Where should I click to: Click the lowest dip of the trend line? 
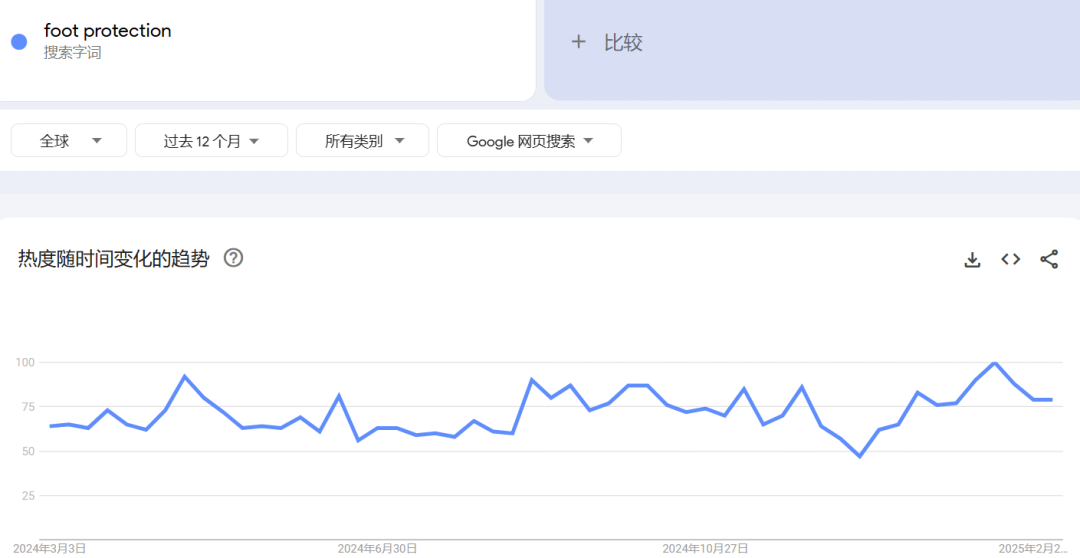(x=860, y=456)
